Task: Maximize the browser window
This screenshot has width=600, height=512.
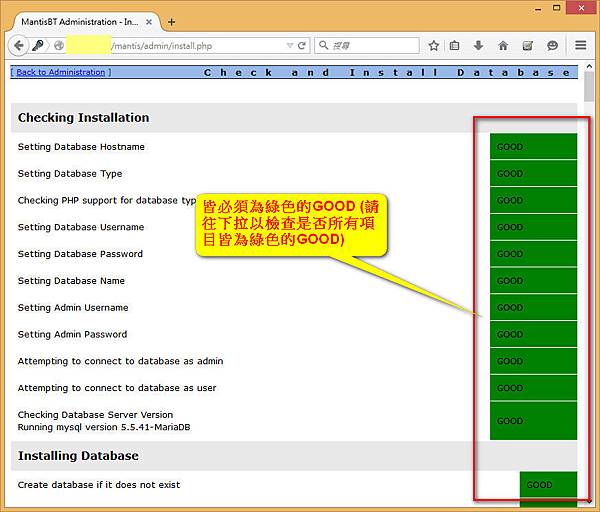Action: (x=557, y=8)
